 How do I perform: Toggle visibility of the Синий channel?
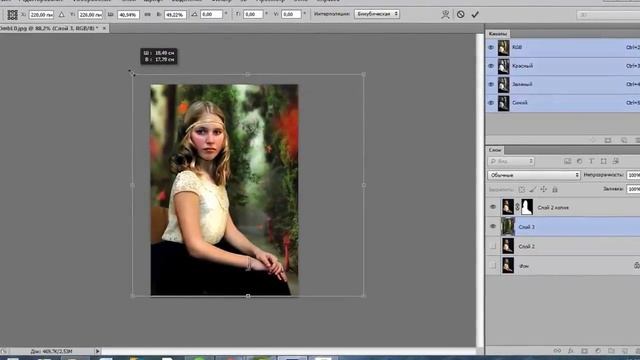coord(491,103)
